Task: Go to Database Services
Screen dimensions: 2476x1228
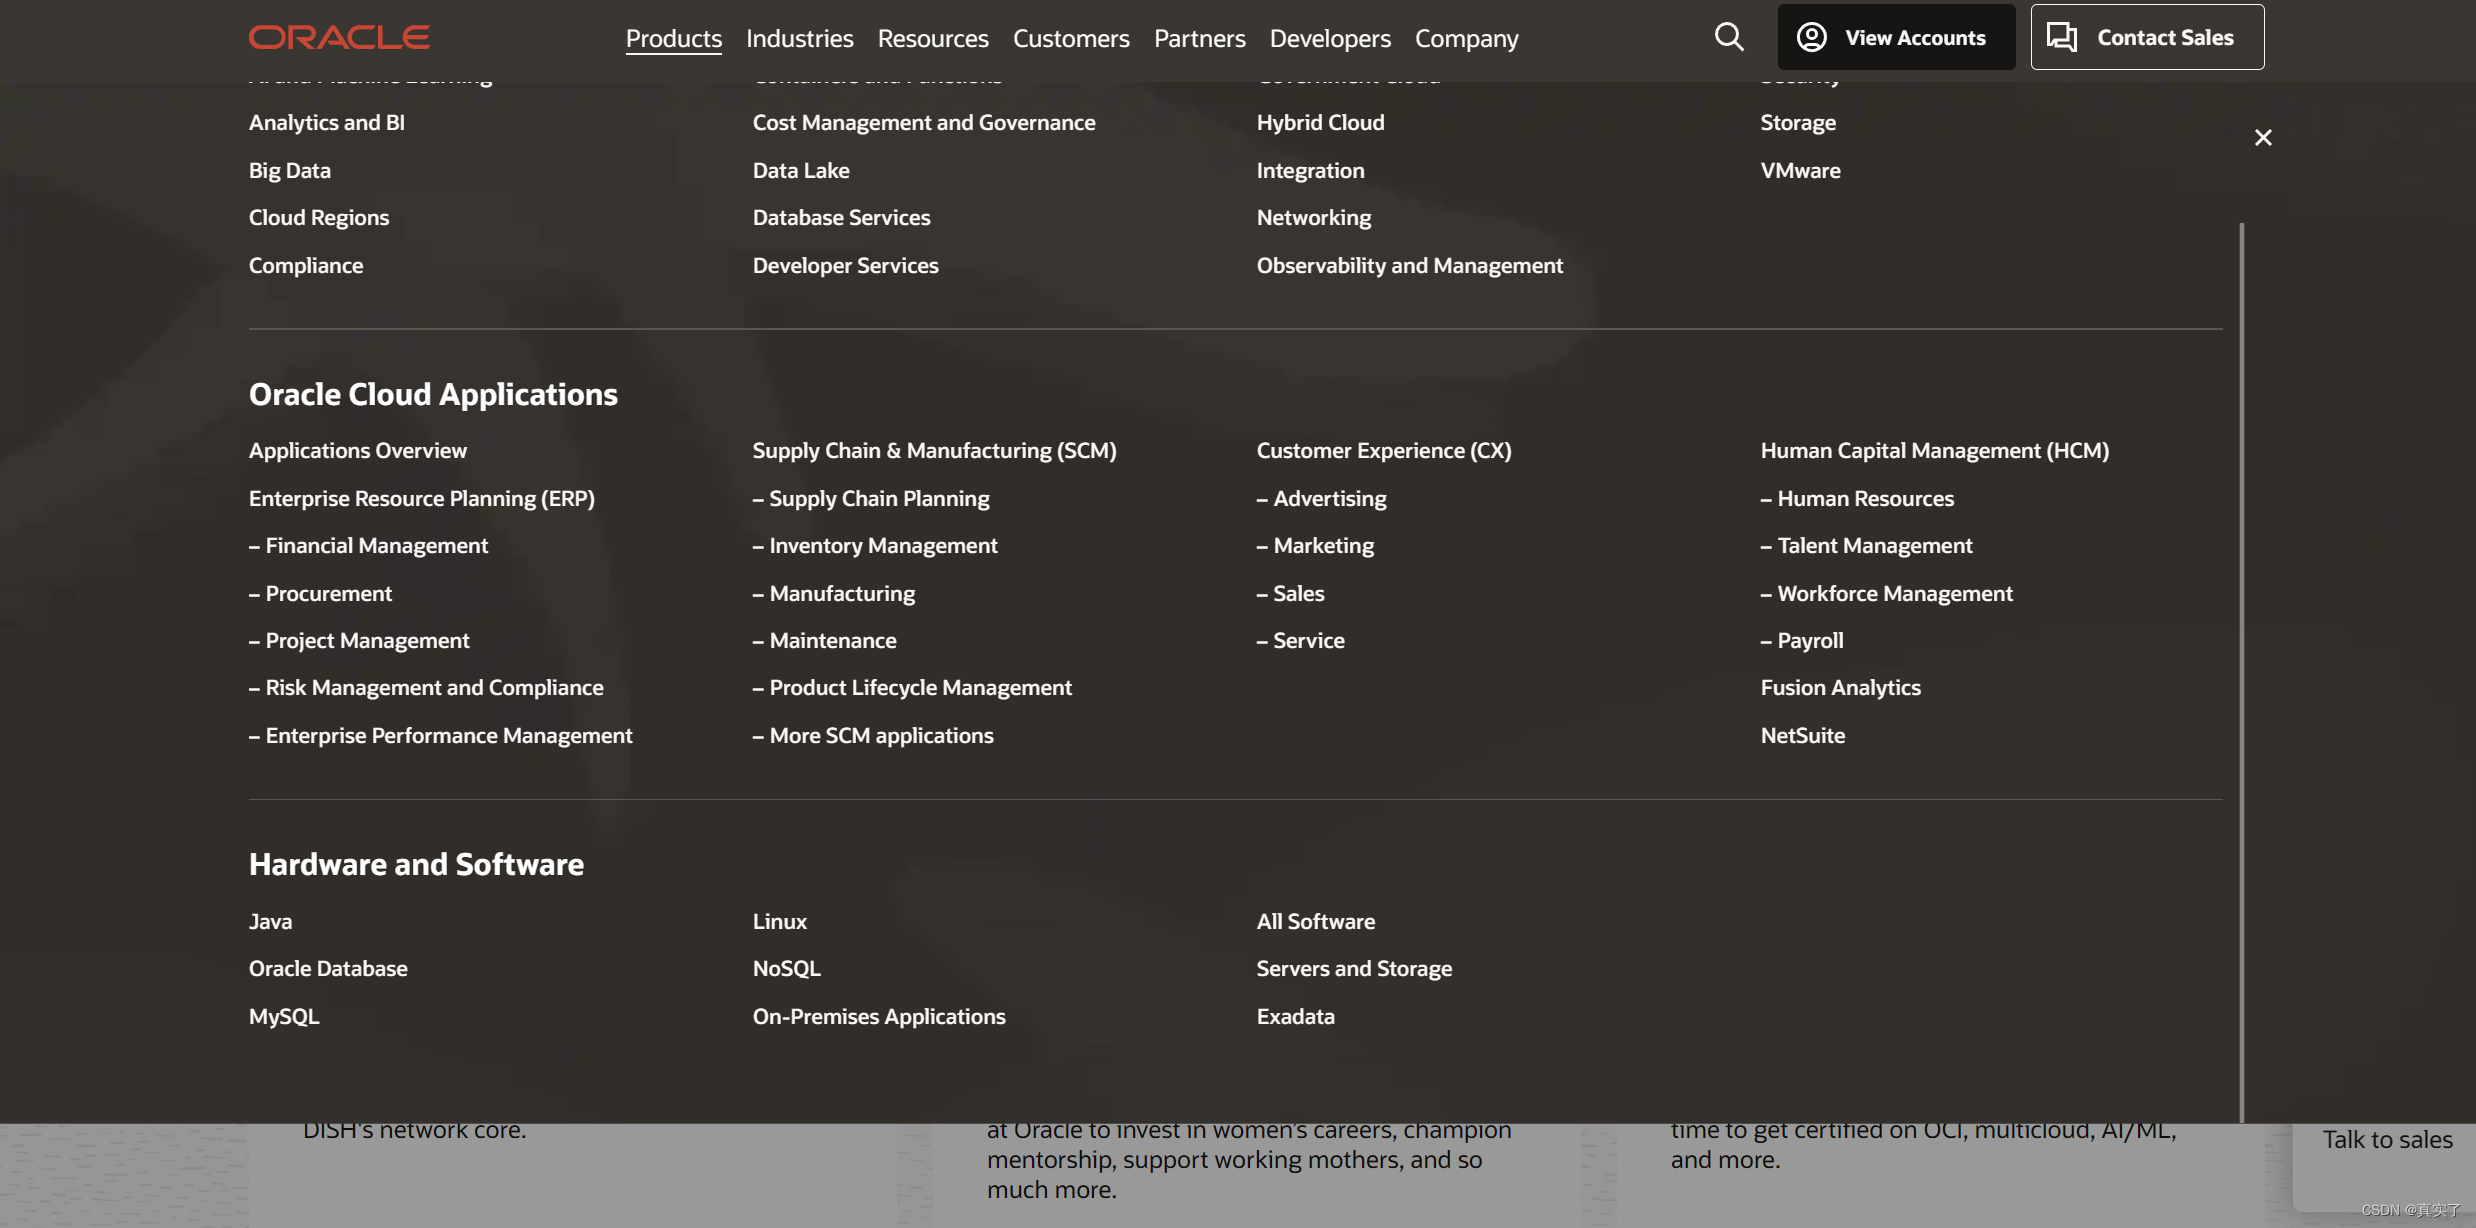Action: click(841, 217)
